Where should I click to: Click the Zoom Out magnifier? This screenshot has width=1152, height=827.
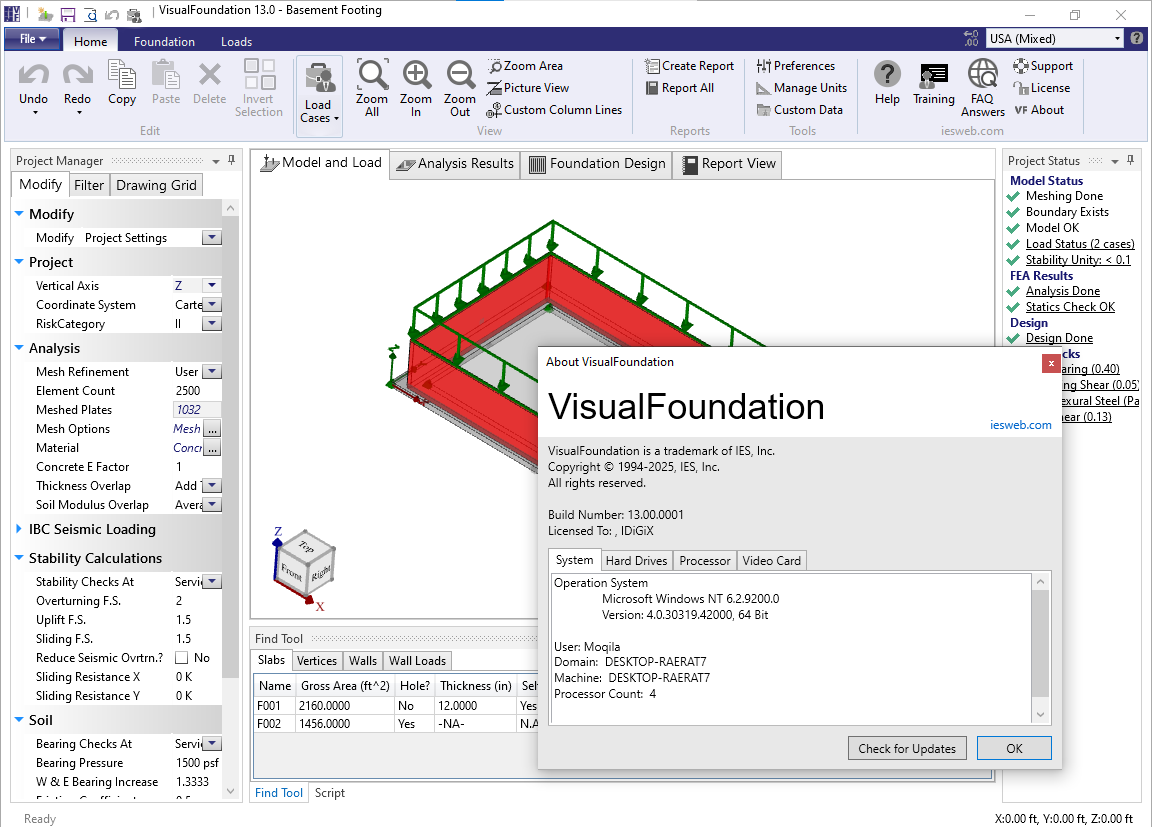460,75
